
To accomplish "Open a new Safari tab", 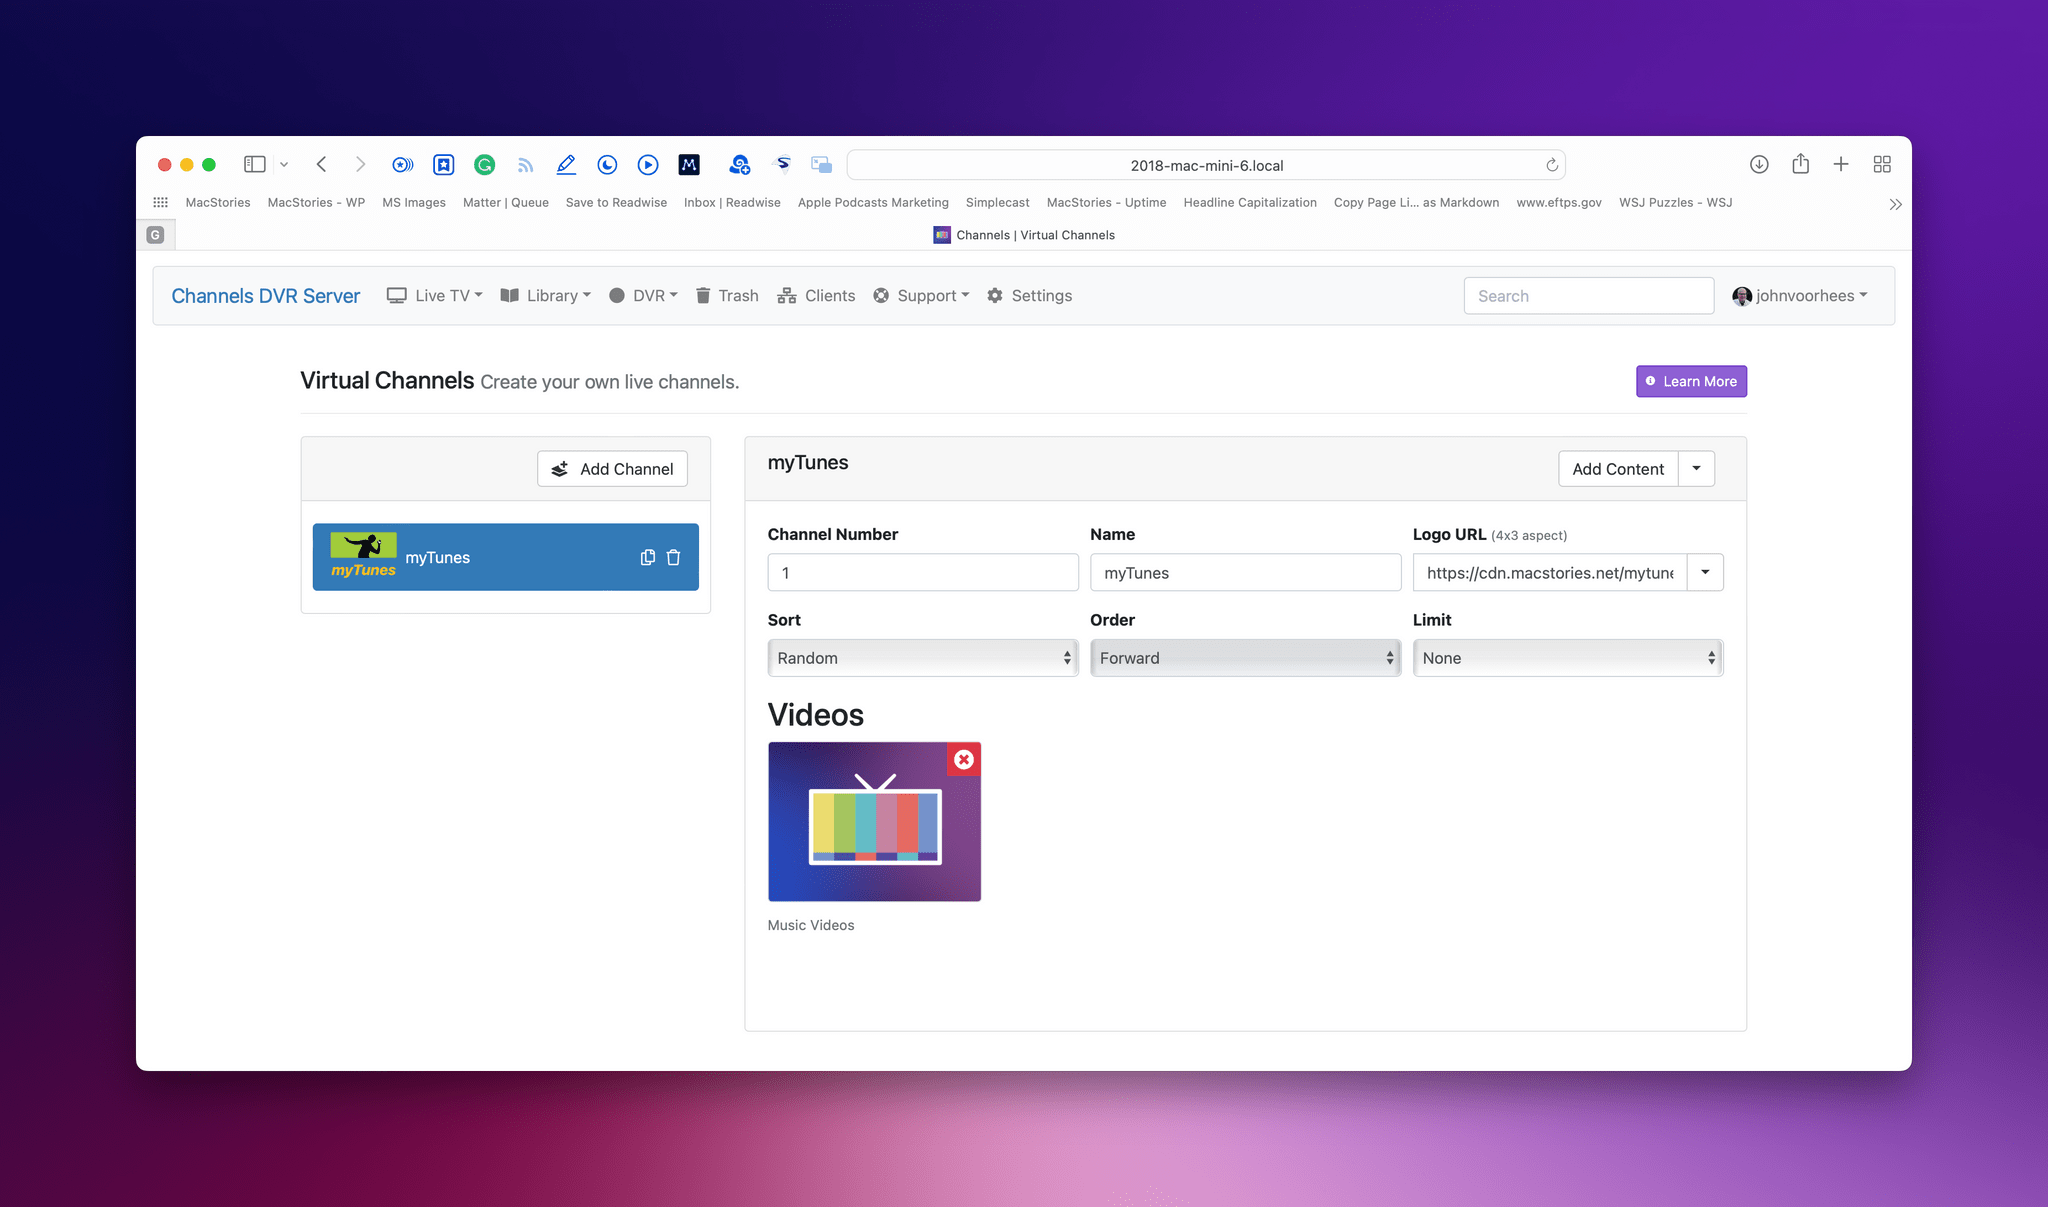I will pos(1841,164).
